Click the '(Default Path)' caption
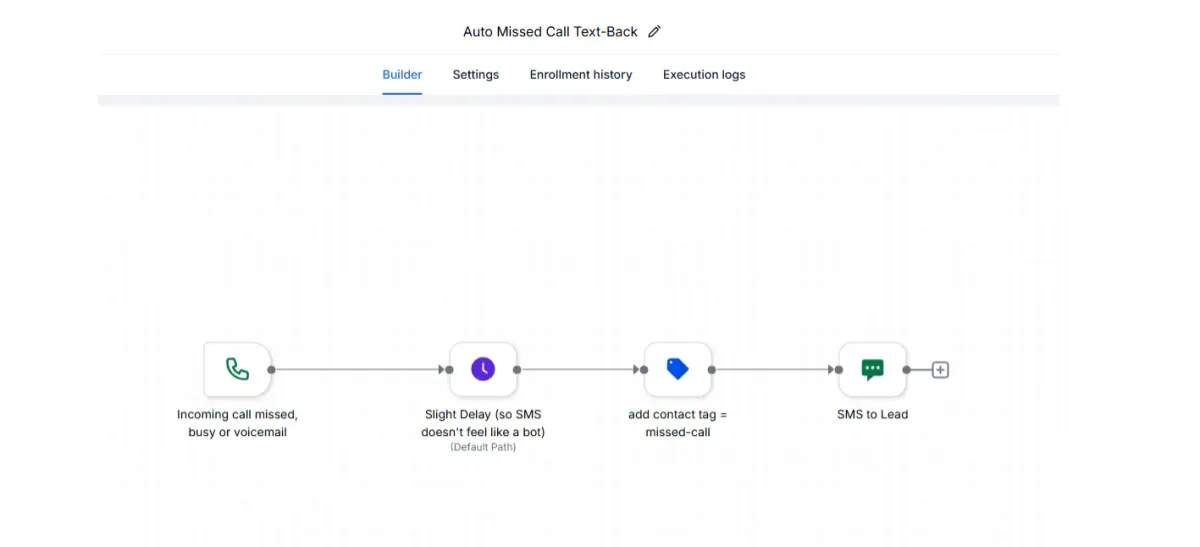 click(483, 448)
